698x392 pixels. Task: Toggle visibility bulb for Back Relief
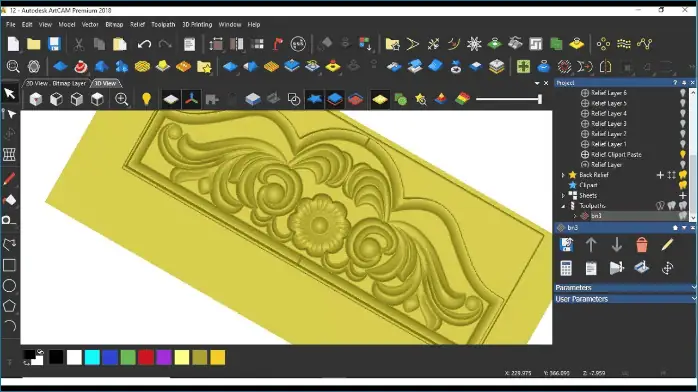click(683, 175)
